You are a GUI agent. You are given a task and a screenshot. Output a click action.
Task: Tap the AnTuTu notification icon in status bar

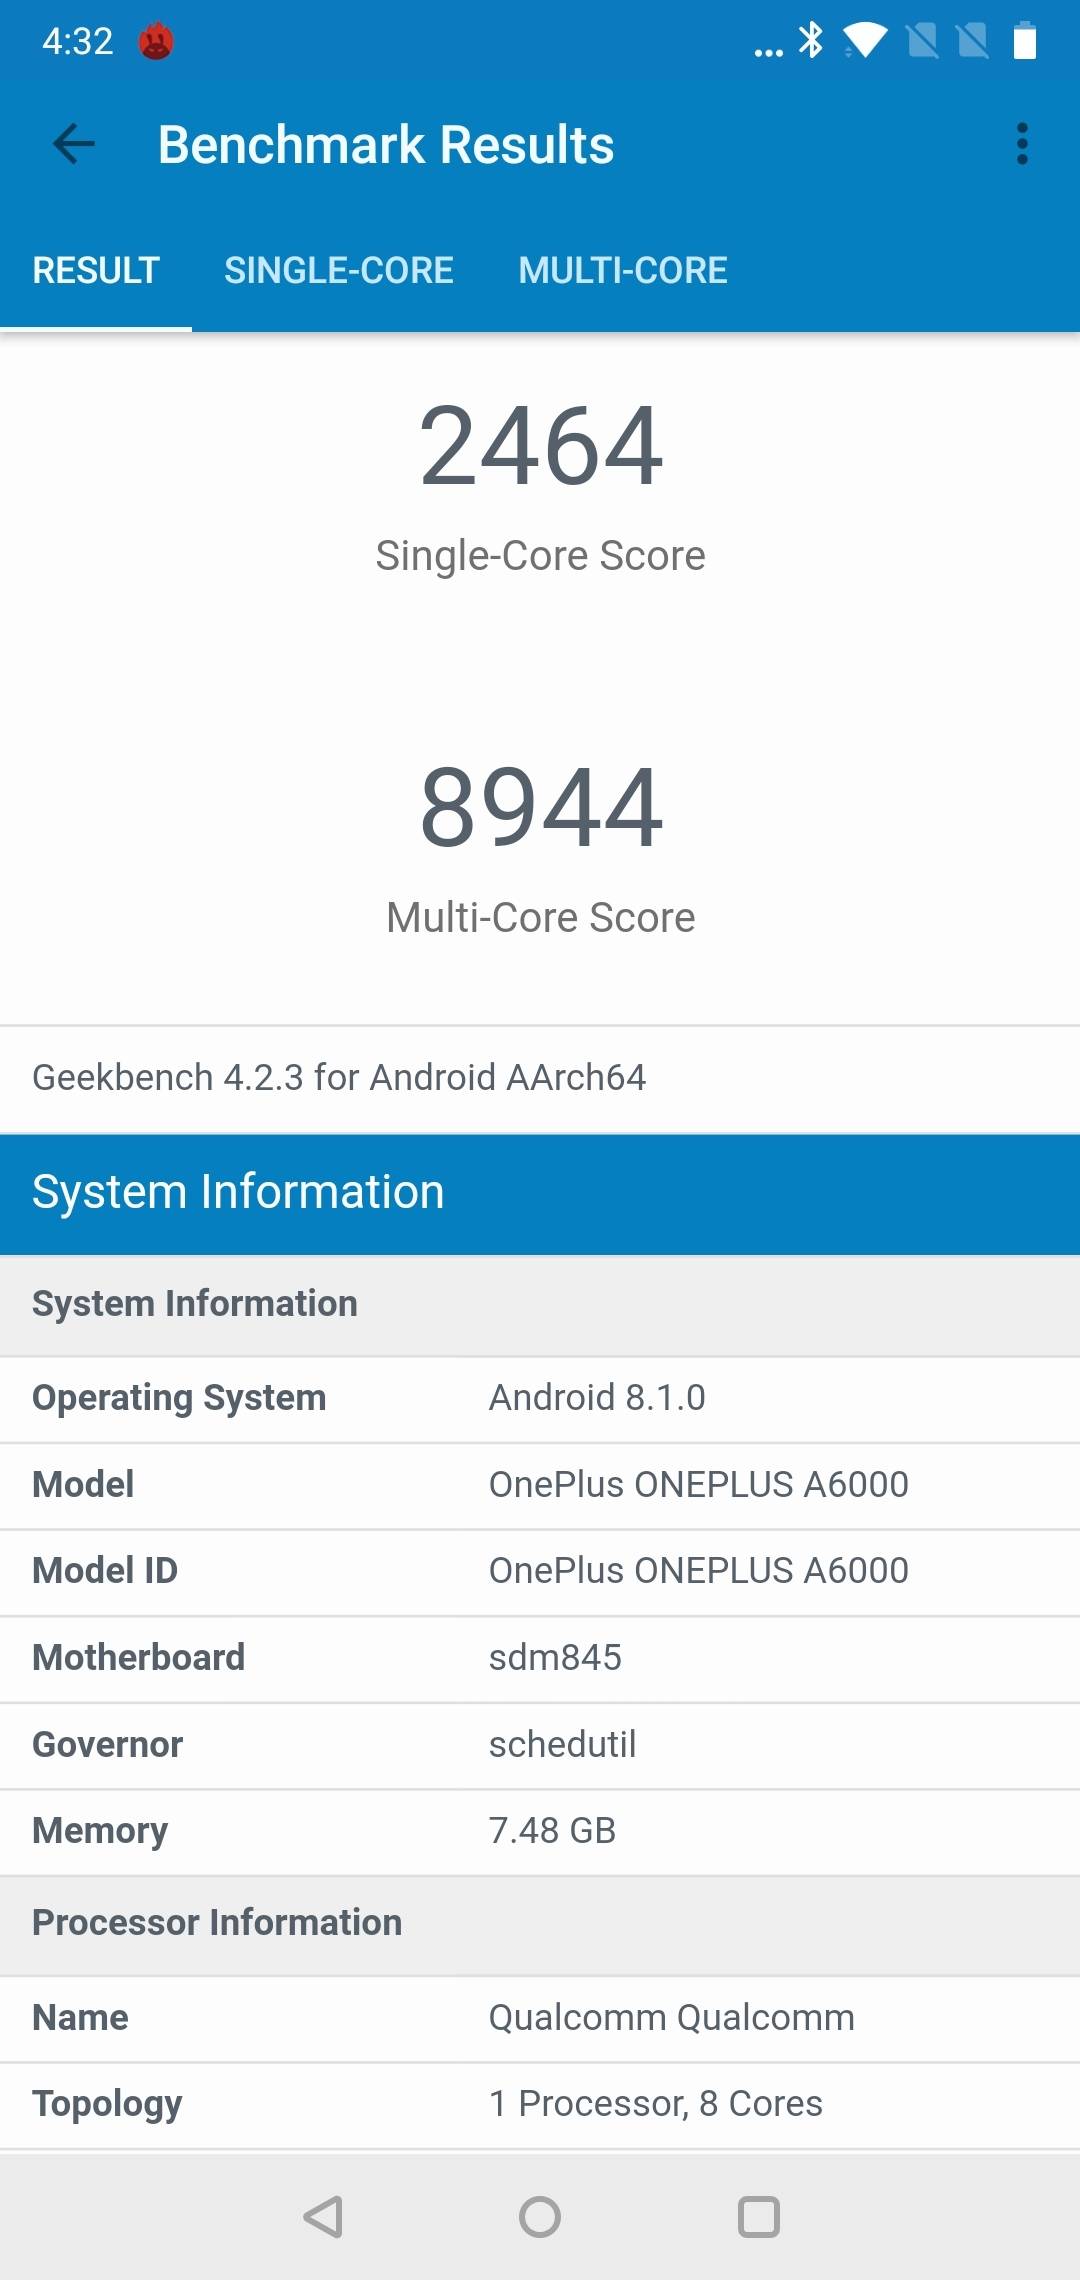tap(156, 41)
